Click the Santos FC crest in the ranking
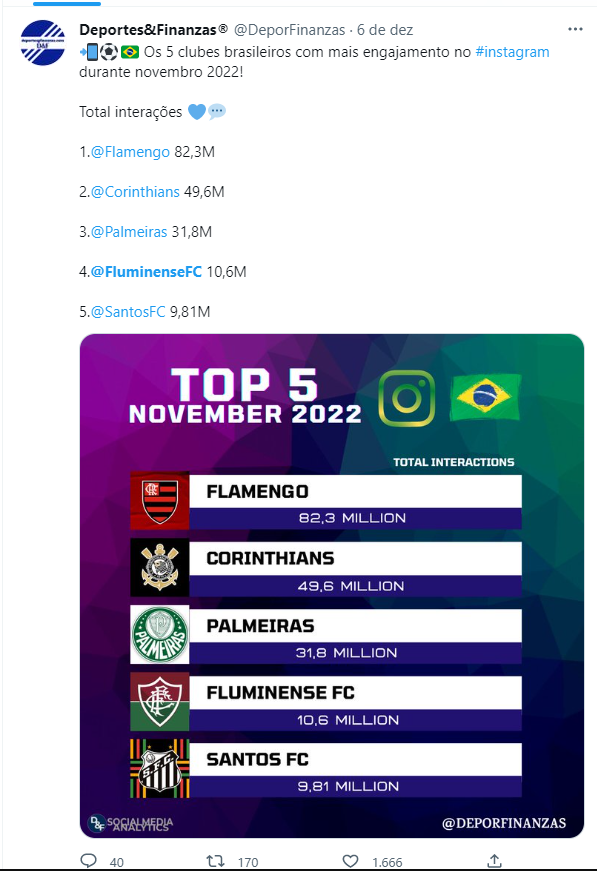The image size is (597, 871). tap(160, 768)
